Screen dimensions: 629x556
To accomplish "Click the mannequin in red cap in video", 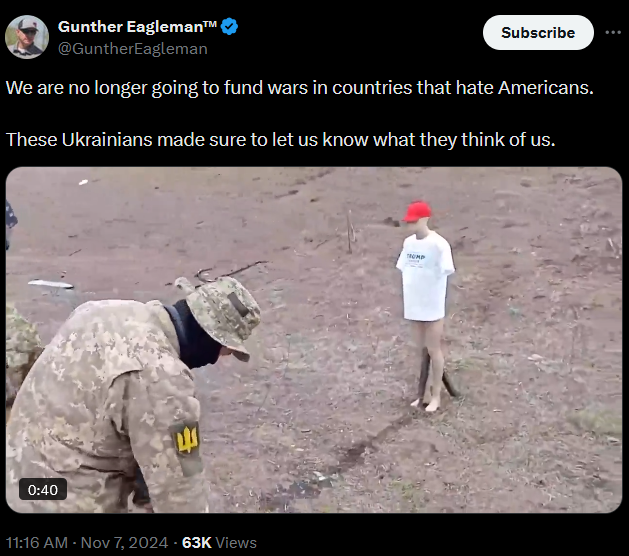I will click(x=426, y=306).
